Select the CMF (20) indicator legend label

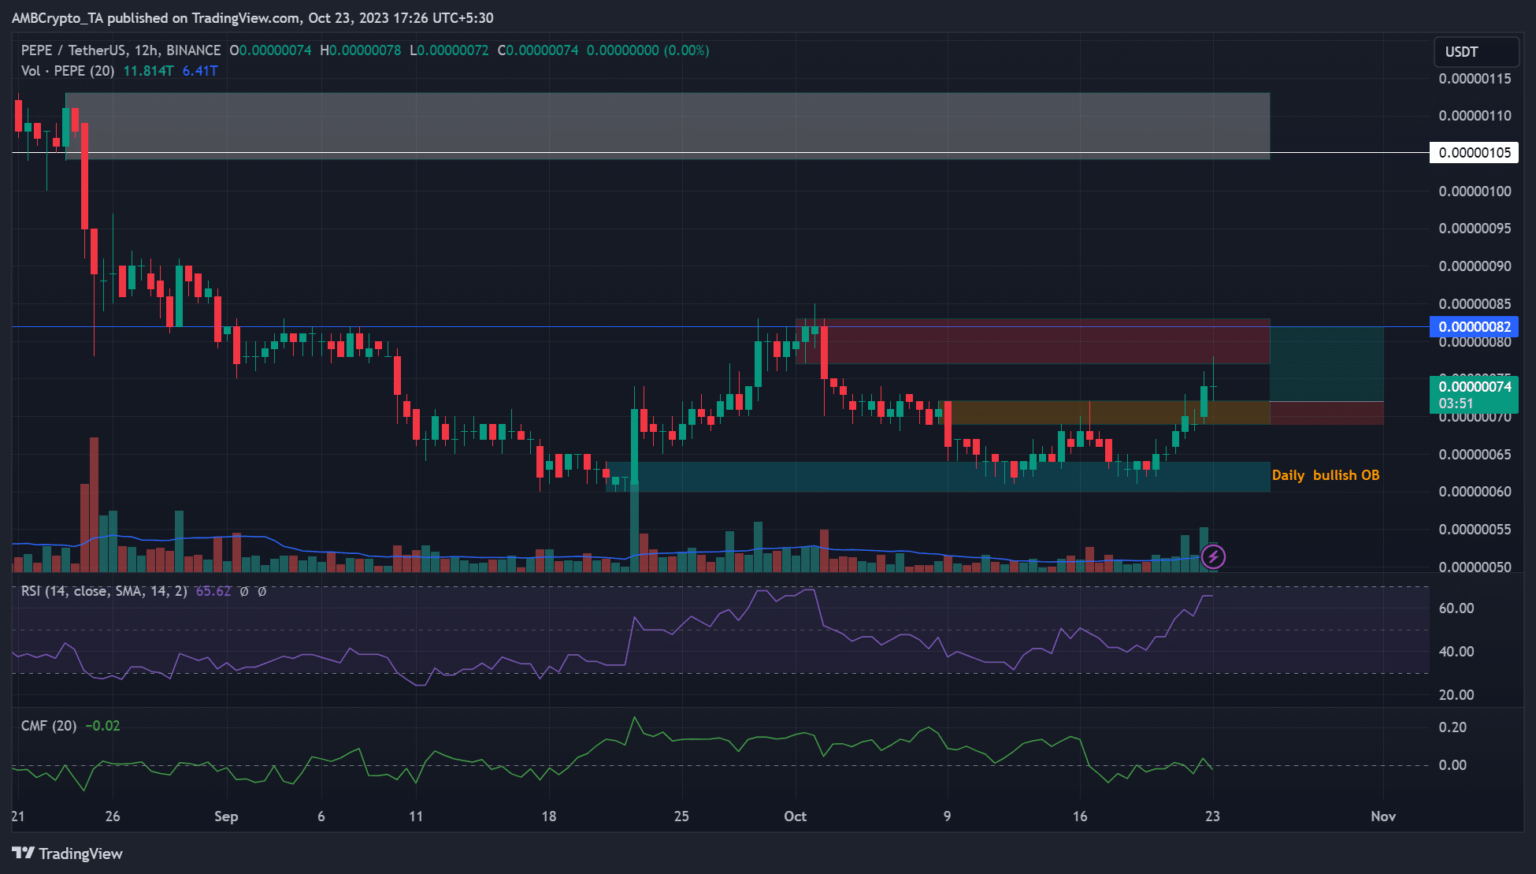[49, 725]
